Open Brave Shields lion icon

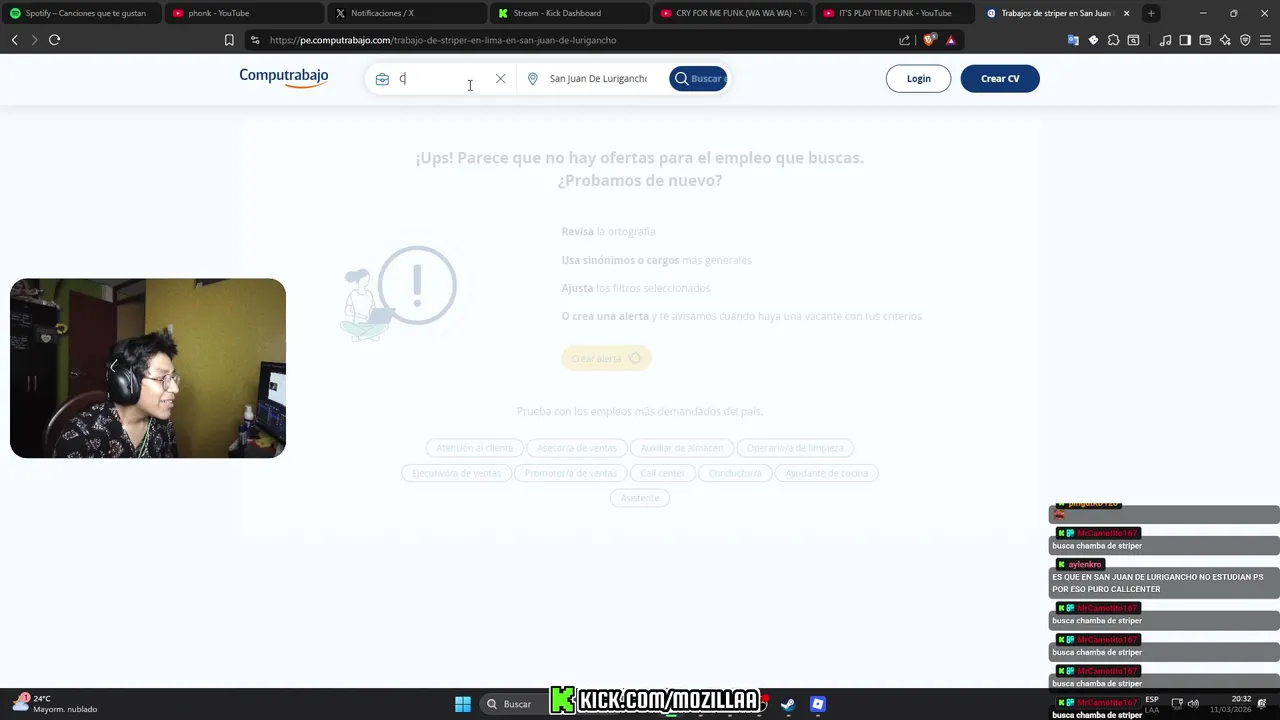(x=929, y=40)
